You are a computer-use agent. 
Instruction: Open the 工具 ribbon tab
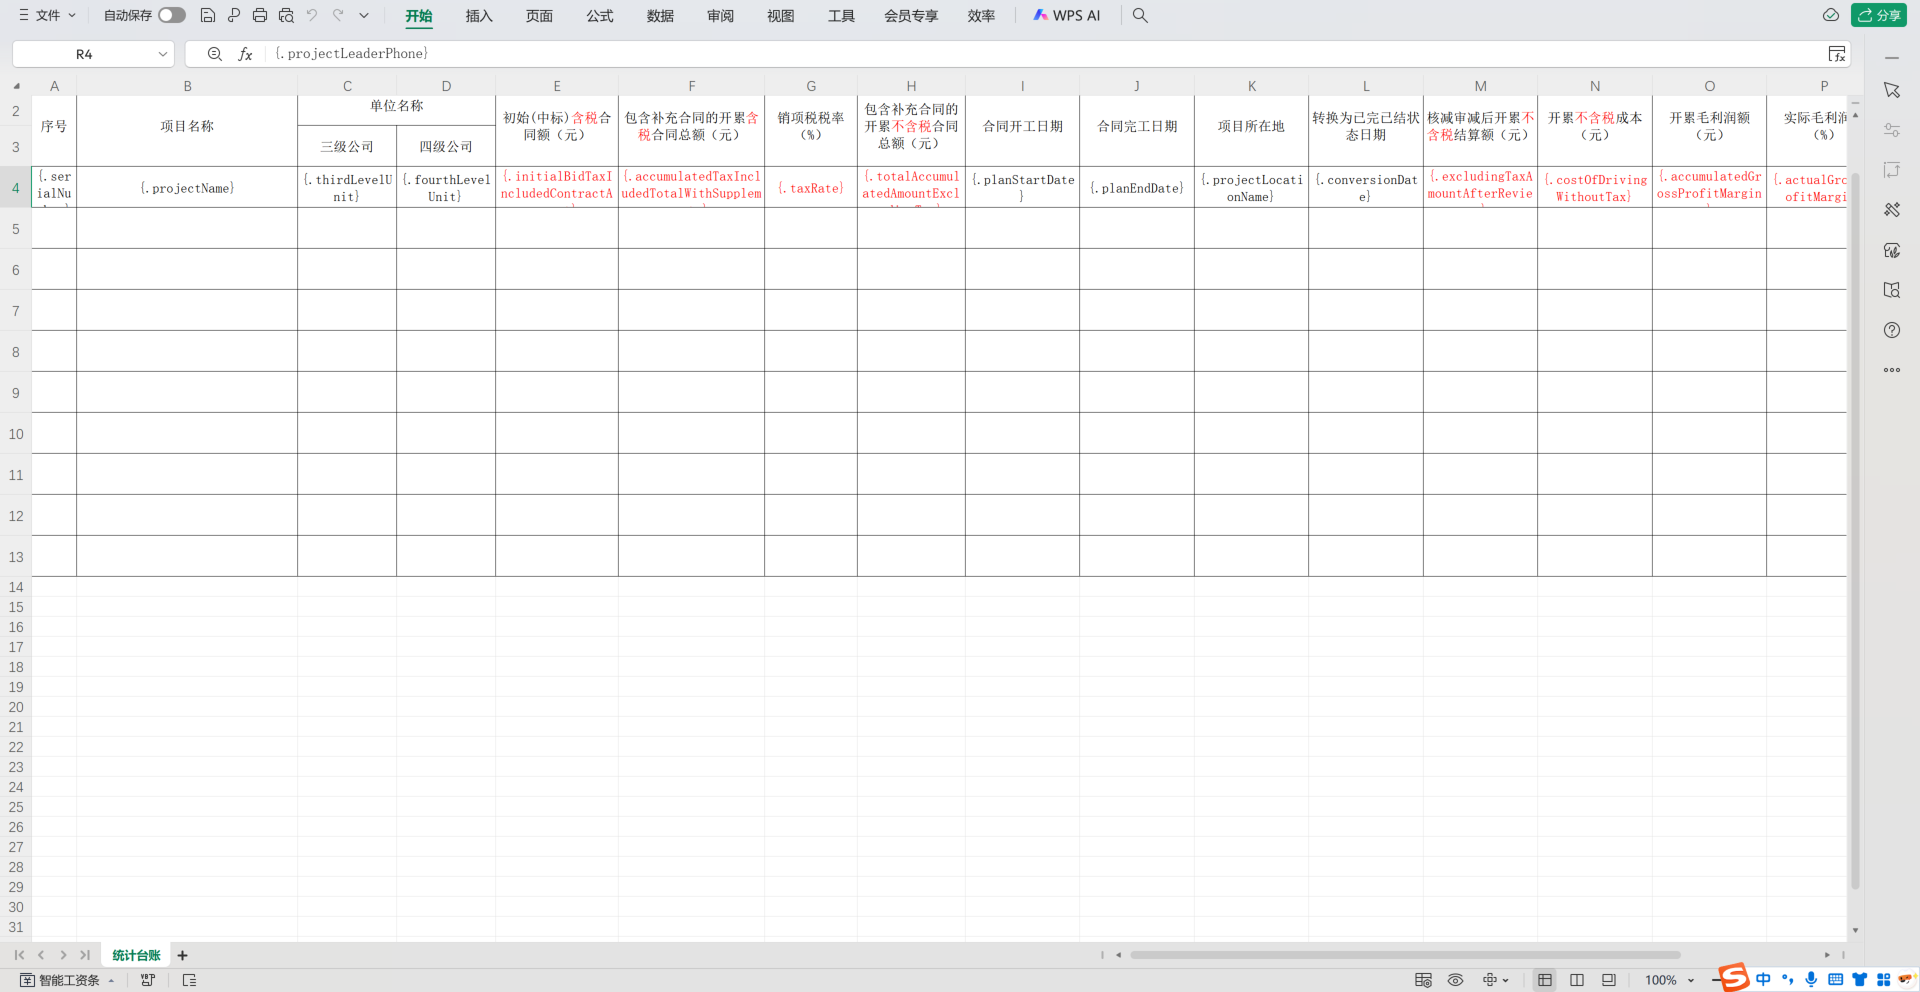point(841,16)
